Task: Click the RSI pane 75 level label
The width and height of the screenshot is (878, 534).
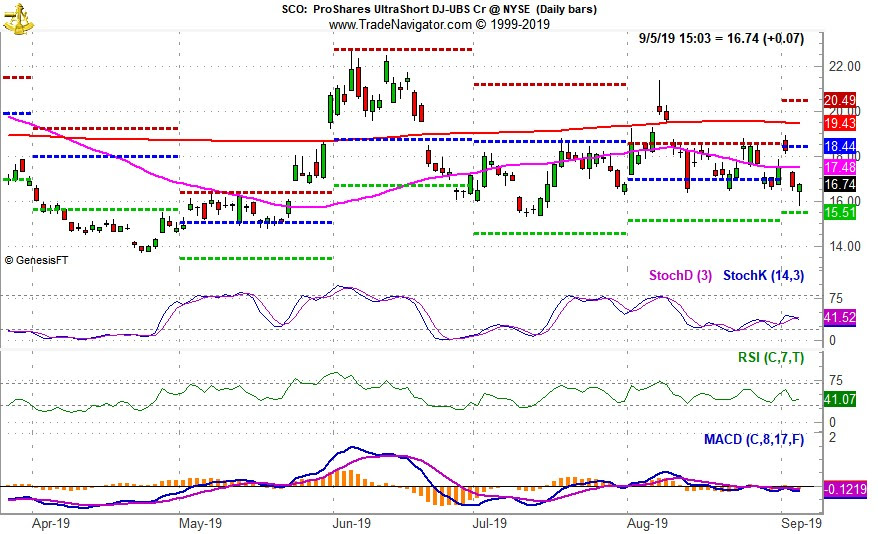Action: pos(836,381)
